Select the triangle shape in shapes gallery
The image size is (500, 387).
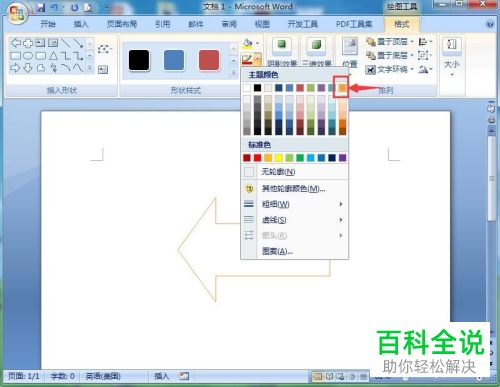(53, 56)
